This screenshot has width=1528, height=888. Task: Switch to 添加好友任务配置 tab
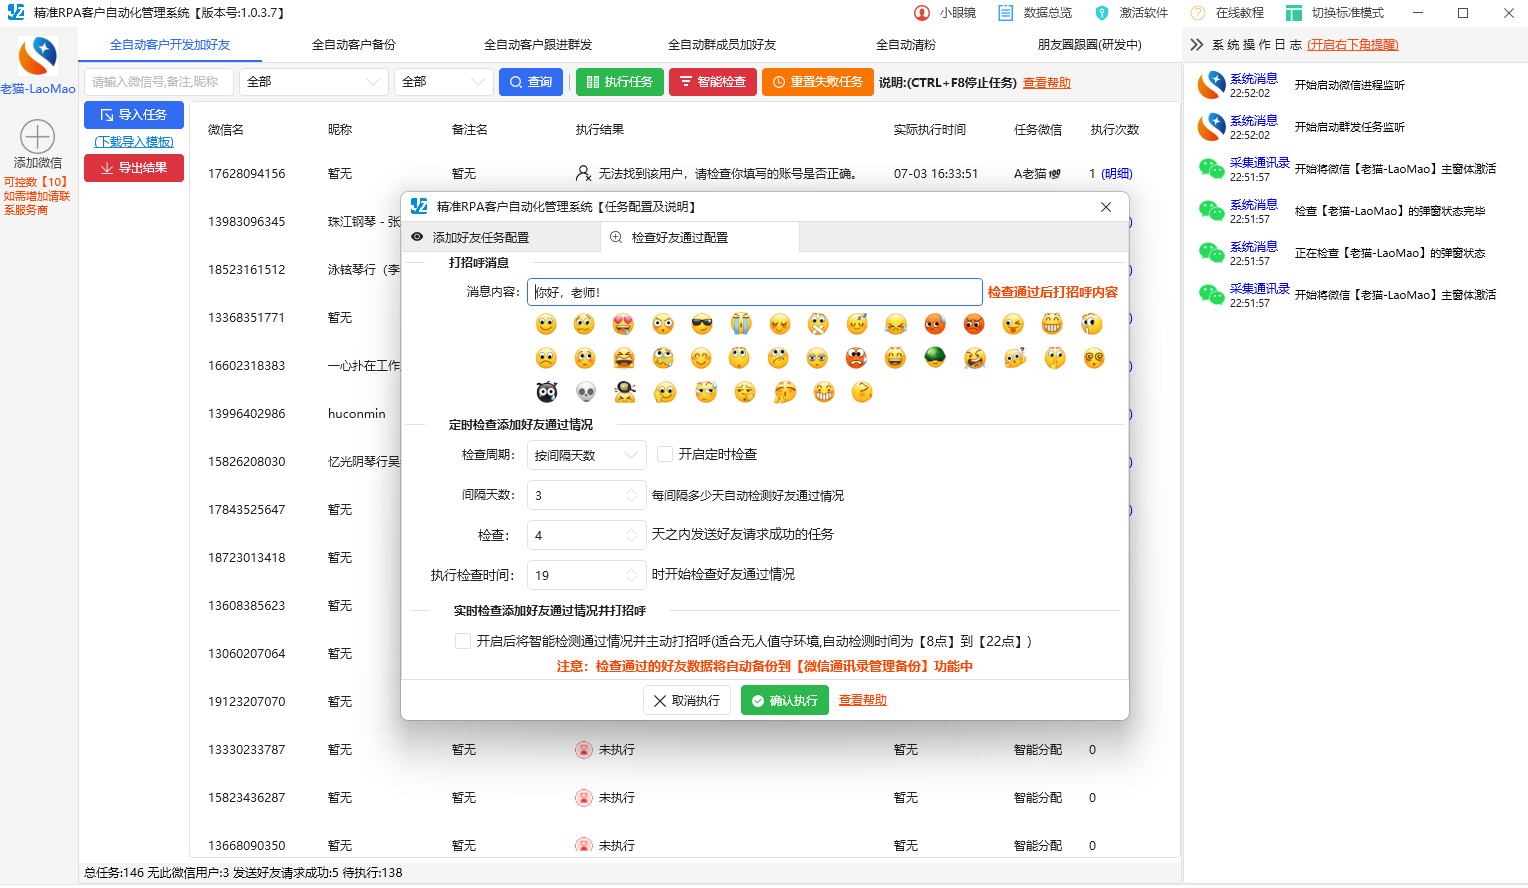(x=500, y=237)
